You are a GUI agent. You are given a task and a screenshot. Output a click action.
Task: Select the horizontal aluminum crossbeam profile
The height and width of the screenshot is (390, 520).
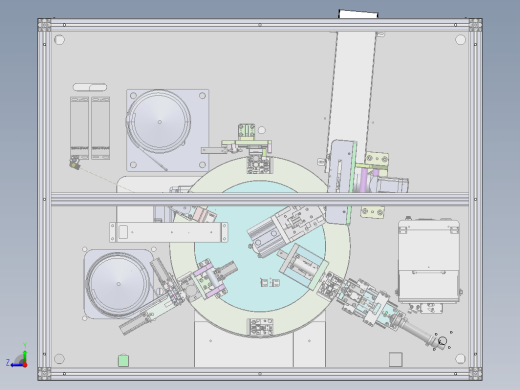point(260,199)
